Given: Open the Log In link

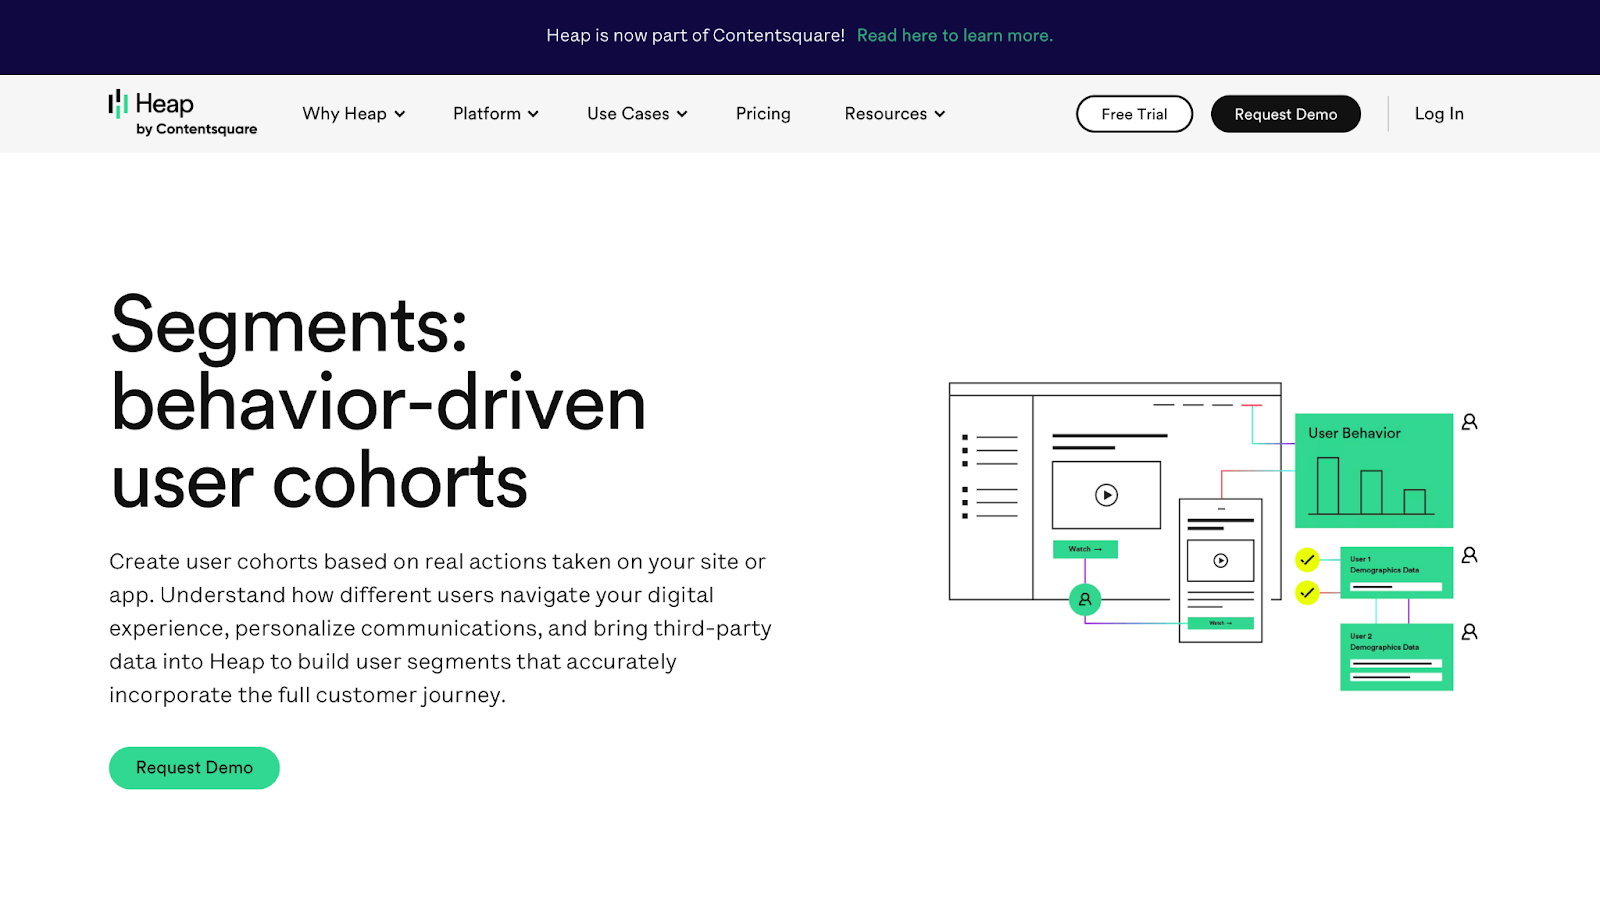Looking at the screenshot, I should [x=1439, y=114].
